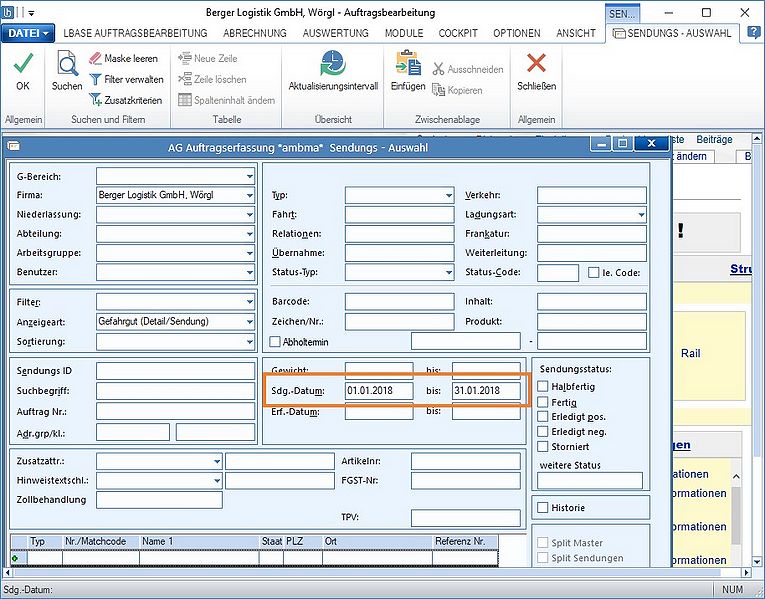This screenshot has height=599, width=765.
Task: Check the Erledigt neg. checkbox
Action: coord(543,432)
